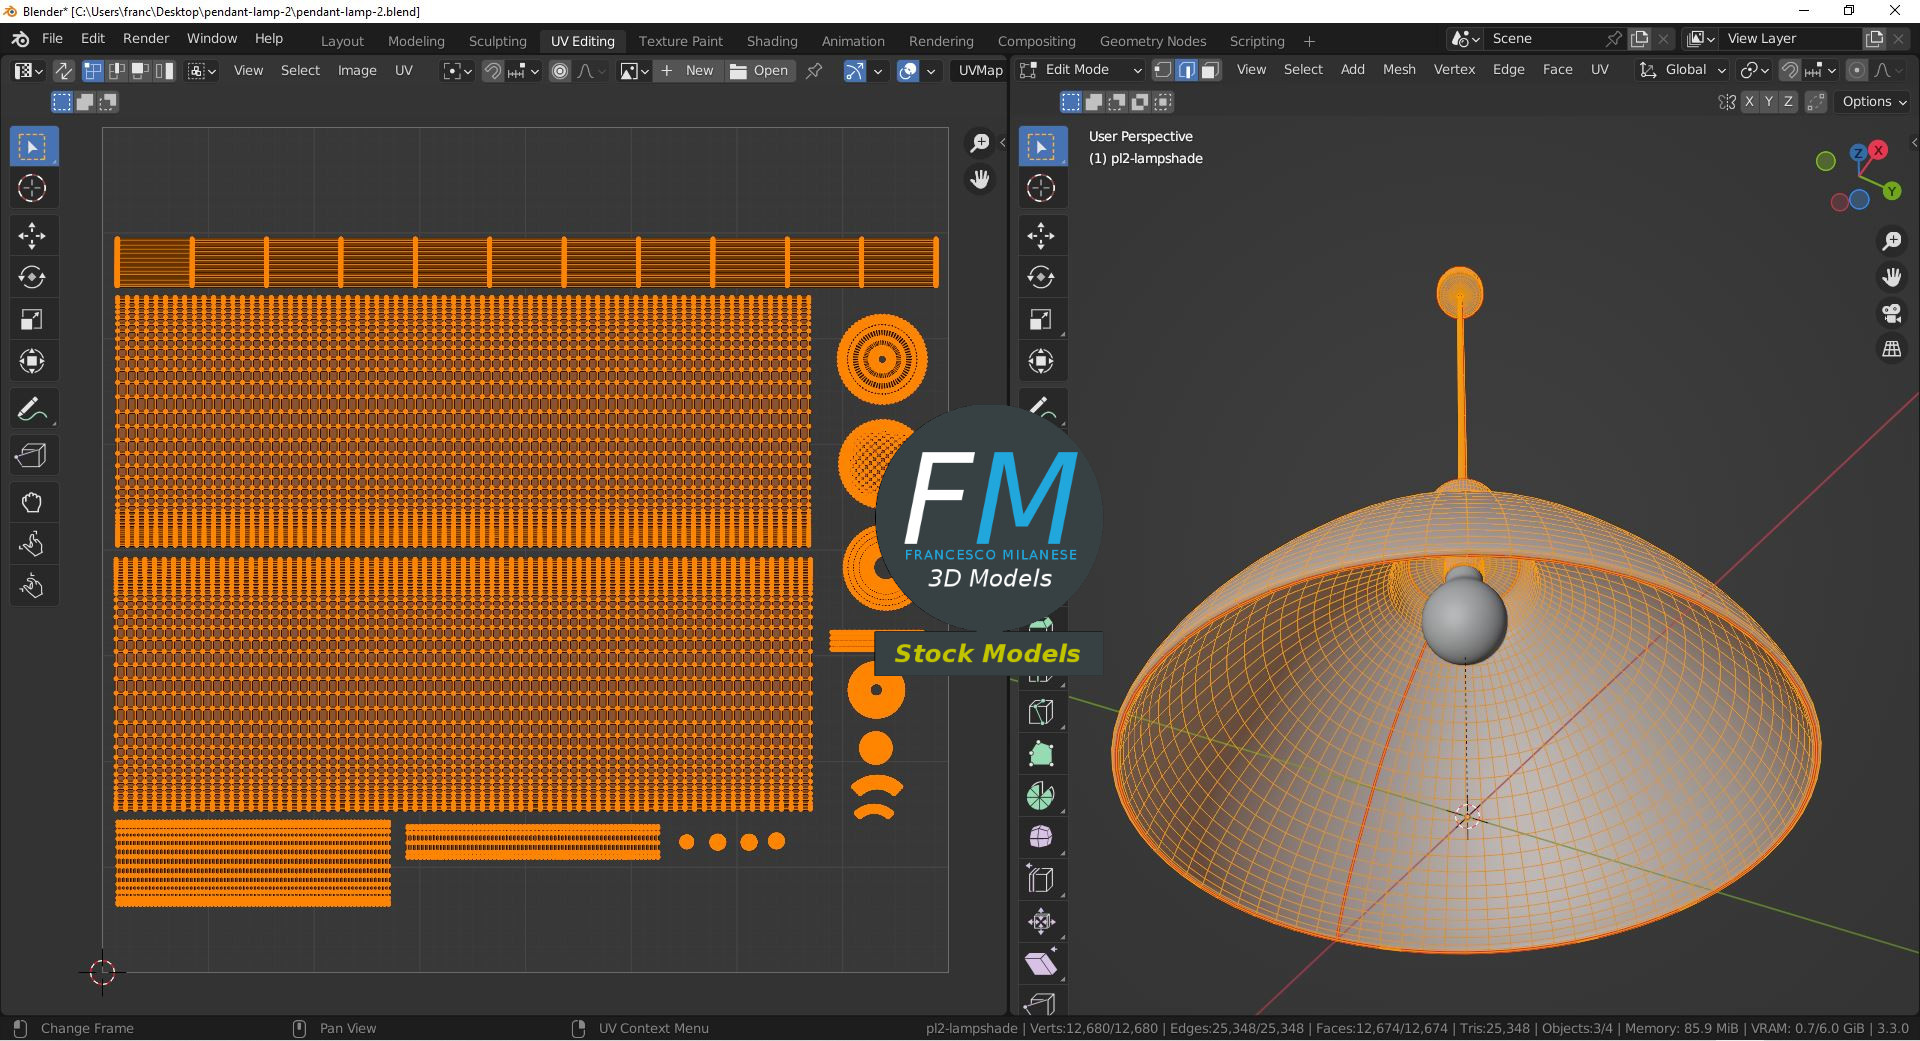Switch to orthographic view via grid icon
Image resolution: width=1920 pixels, height=1041 pixels.
[1891, 349]
